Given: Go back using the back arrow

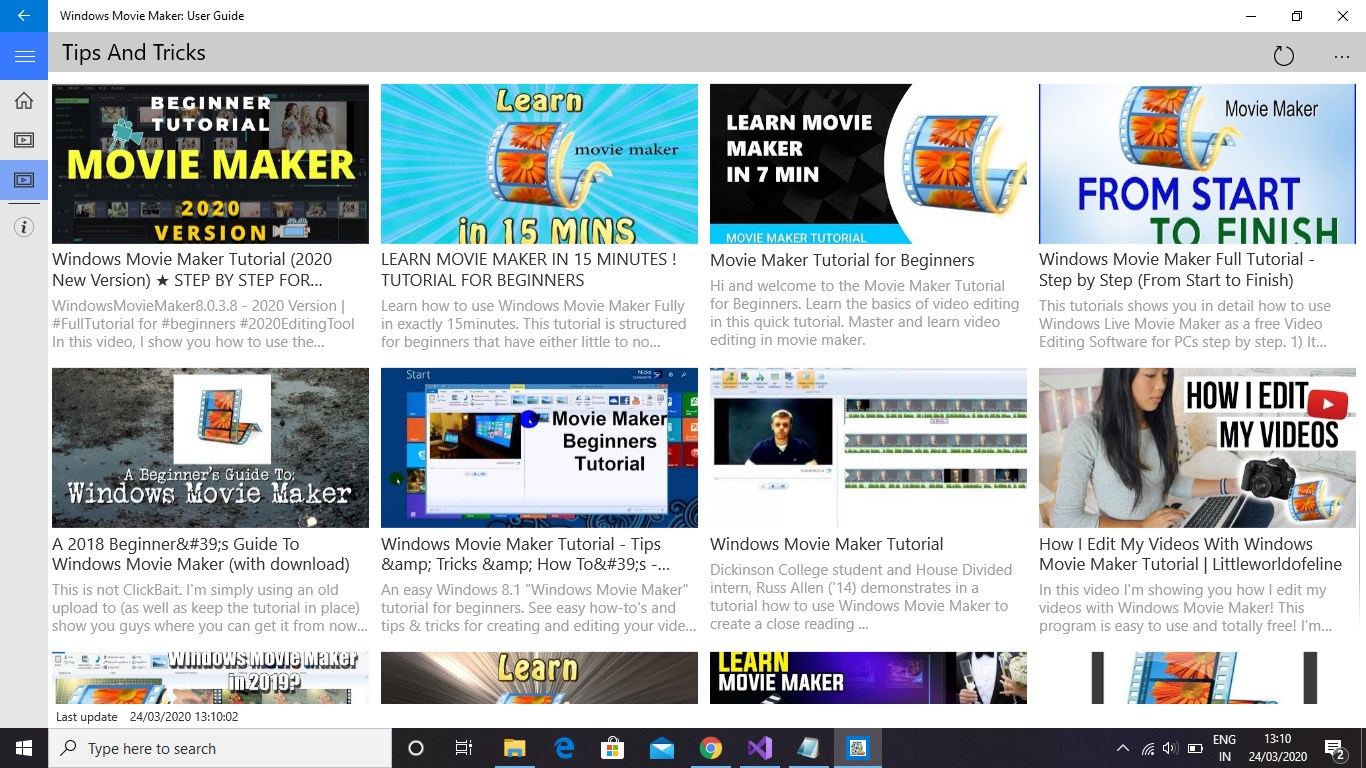Looking at the screenshot, I should point(24,16).
